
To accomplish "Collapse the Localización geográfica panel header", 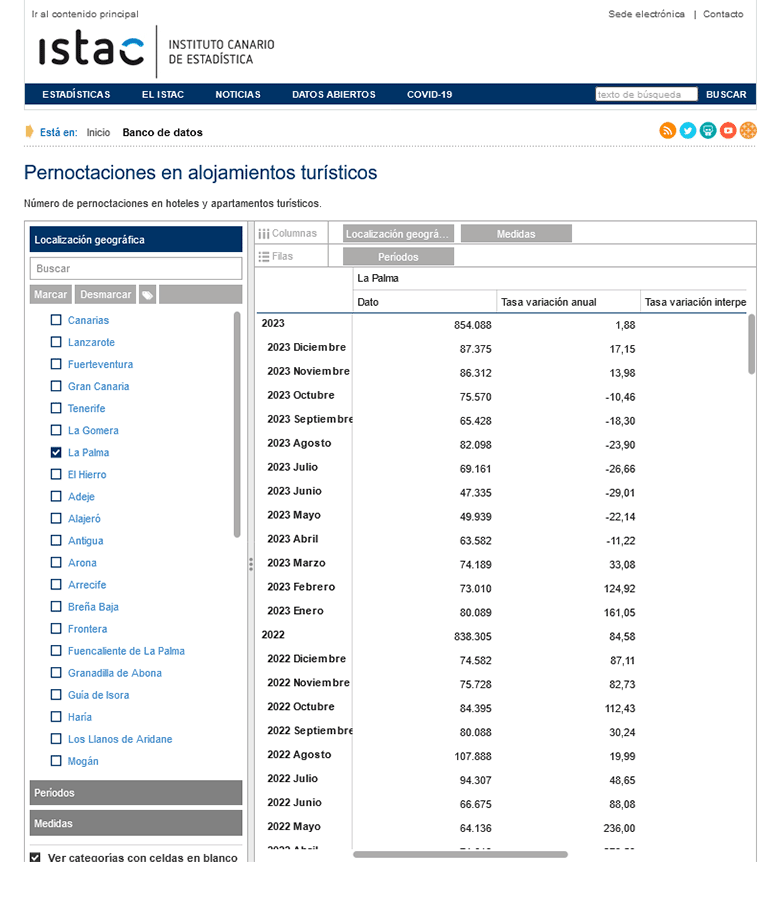I will (x=136, y=240).
